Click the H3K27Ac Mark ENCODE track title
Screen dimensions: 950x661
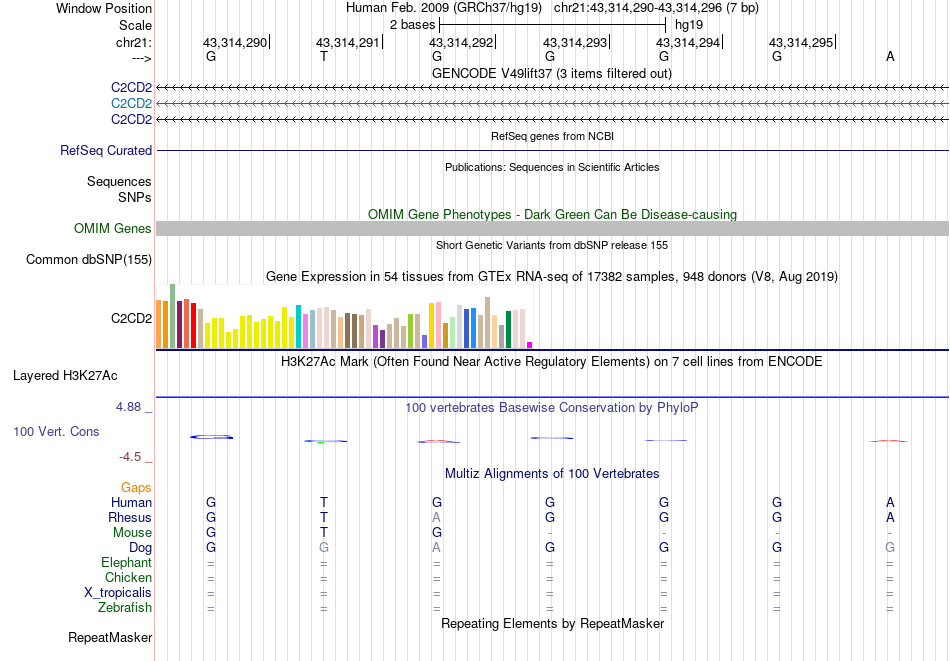(552, 362)
